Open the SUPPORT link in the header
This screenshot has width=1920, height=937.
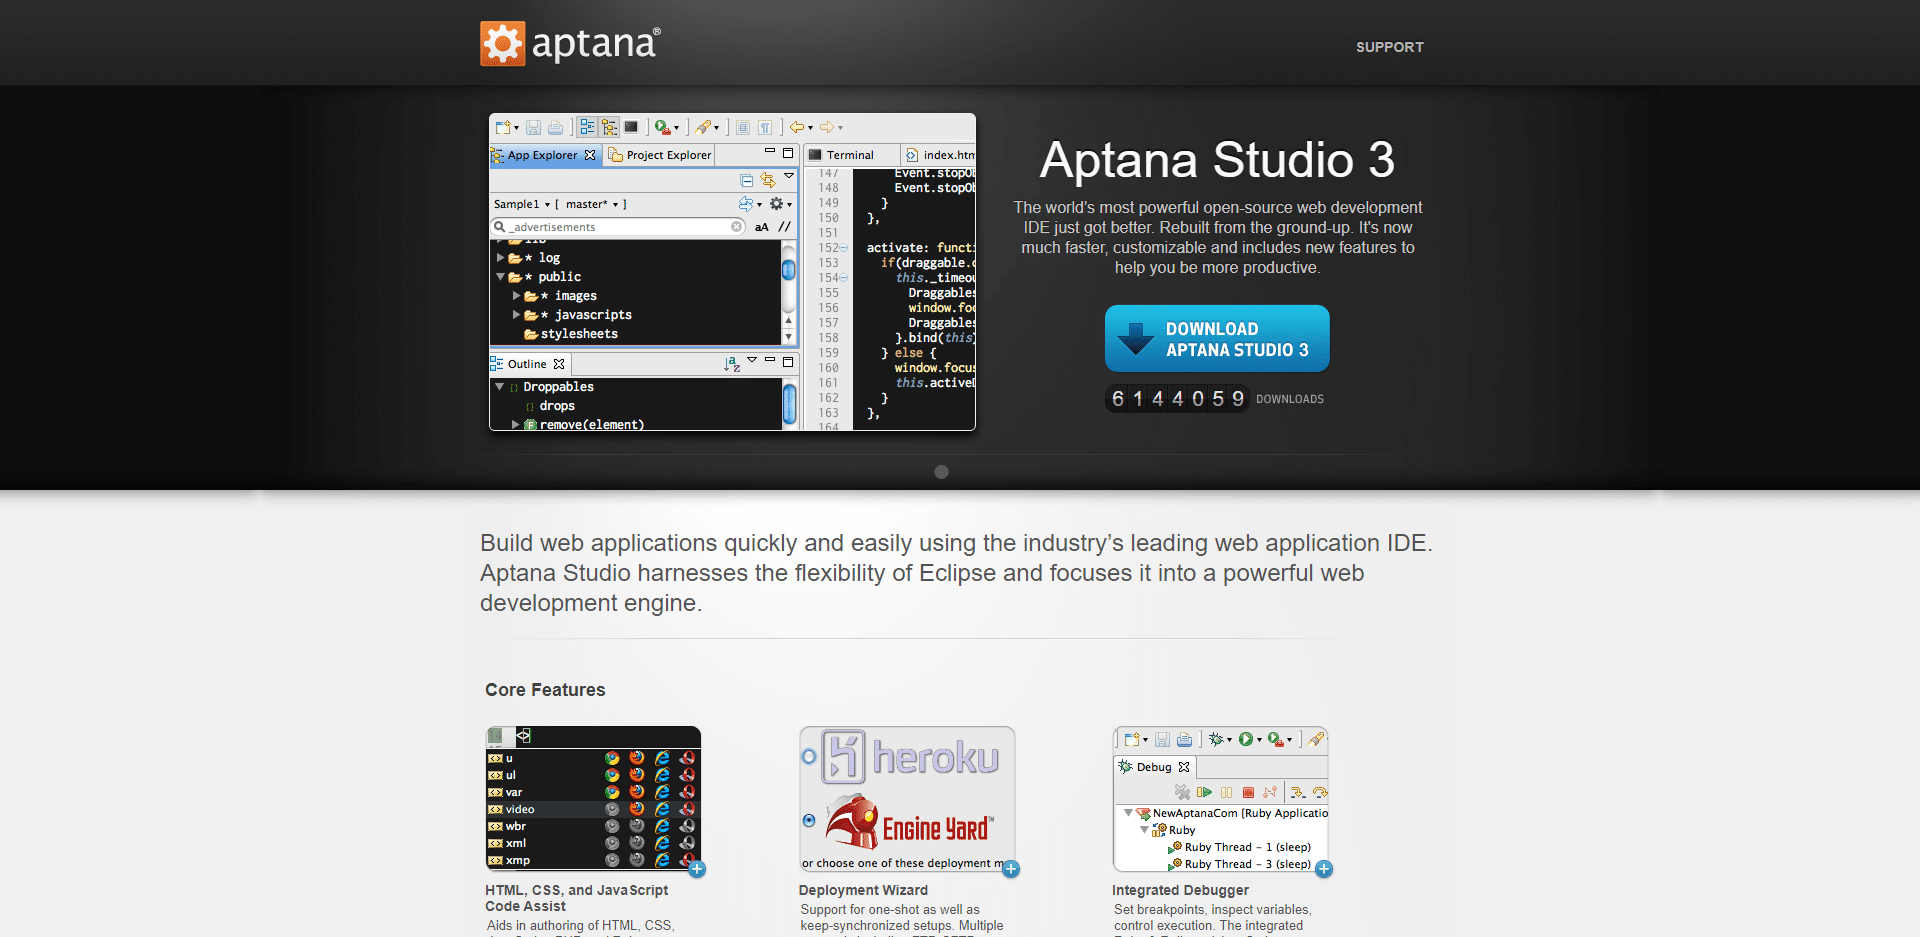point(1389,47)
